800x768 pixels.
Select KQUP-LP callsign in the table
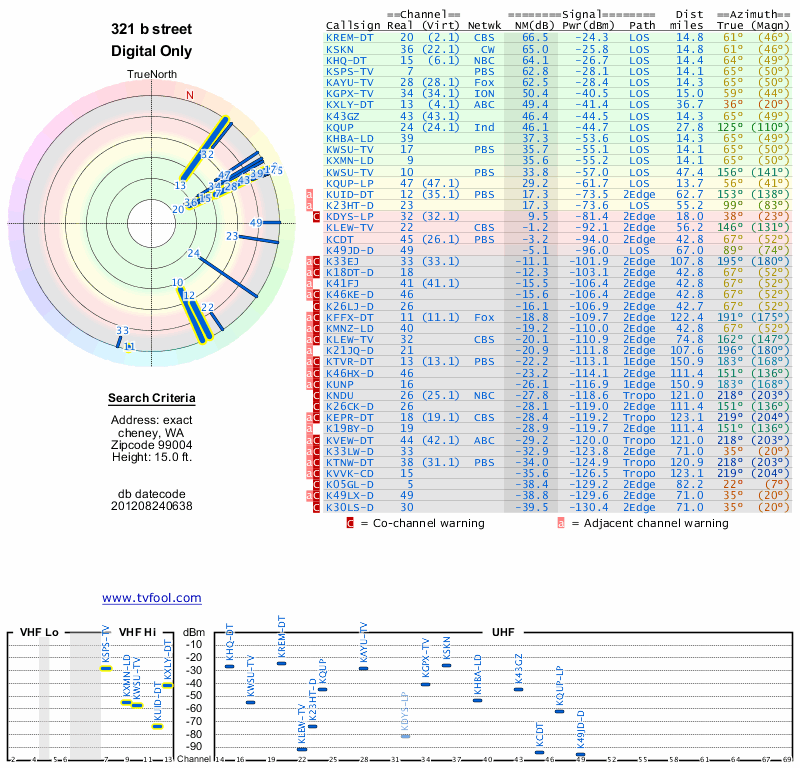coord(350,183)
